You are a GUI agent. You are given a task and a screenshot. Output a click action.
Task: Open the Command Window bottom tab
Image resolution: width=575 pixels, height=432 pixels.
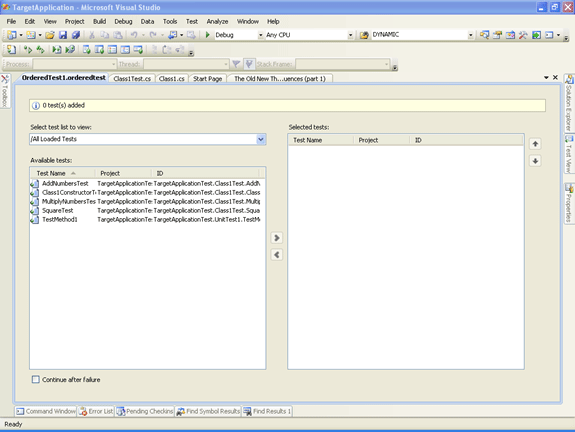coord(46,411)
